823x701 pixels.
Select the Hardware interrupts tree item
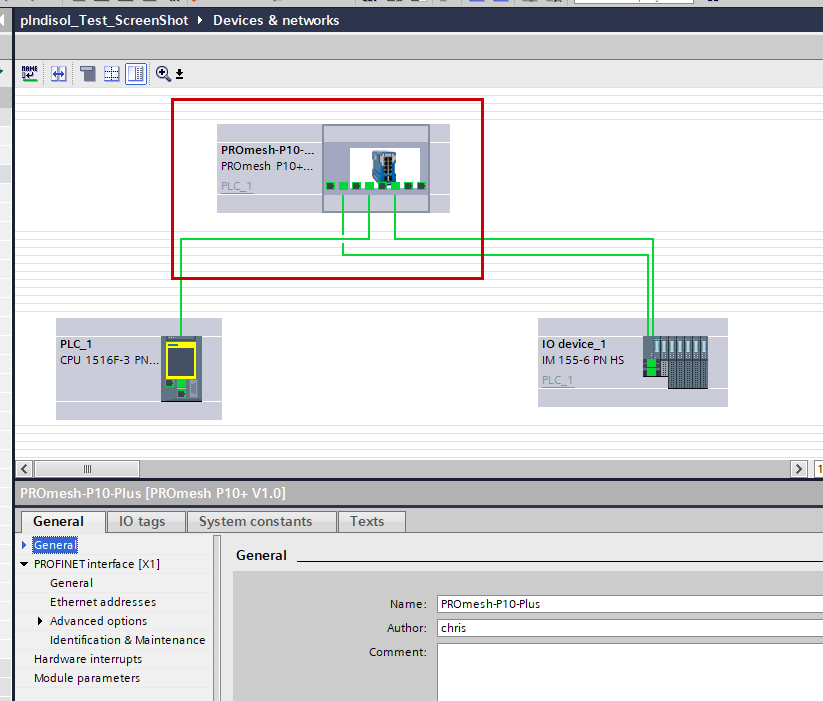(88, 659)
